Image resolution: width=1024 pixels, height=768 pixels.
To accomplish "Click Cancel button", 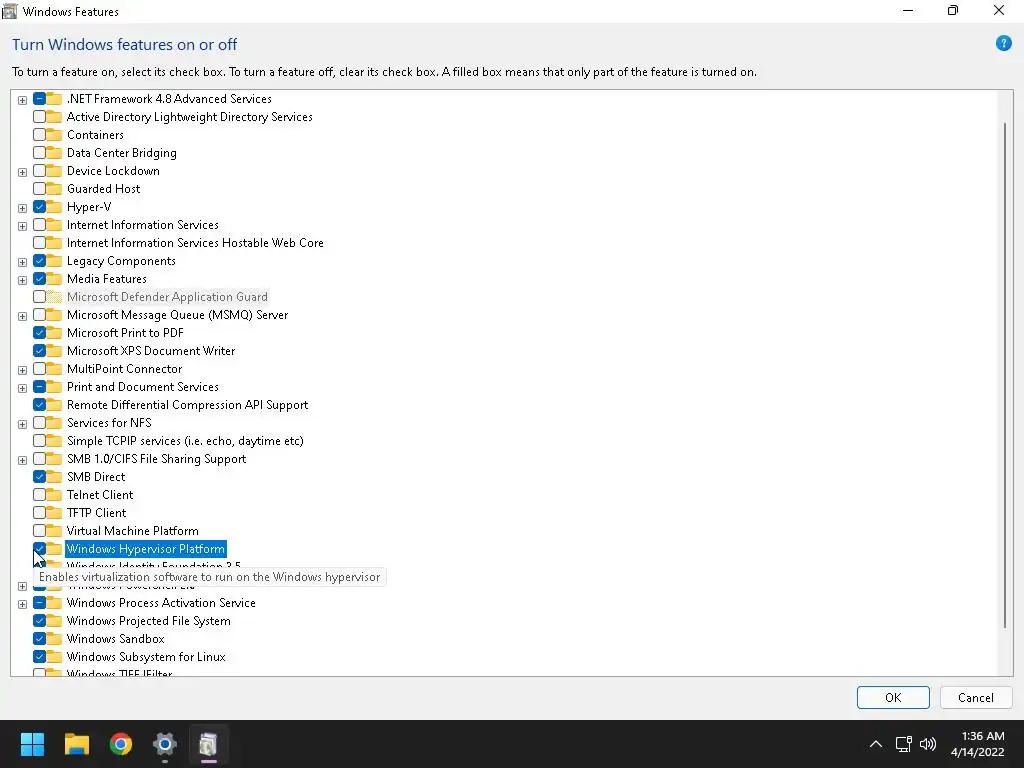I will point(976,697).
